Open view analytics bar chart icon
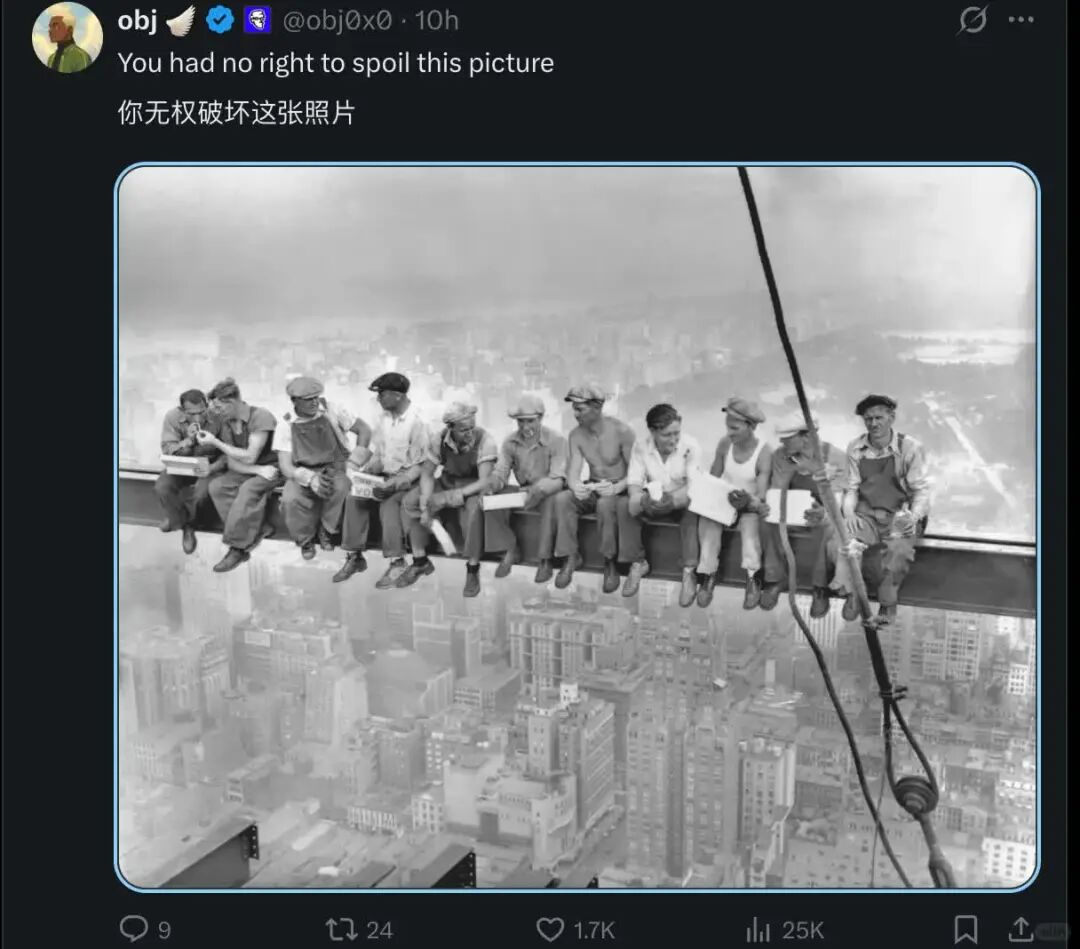1080x949 pixels. click(x=760, y=929)
